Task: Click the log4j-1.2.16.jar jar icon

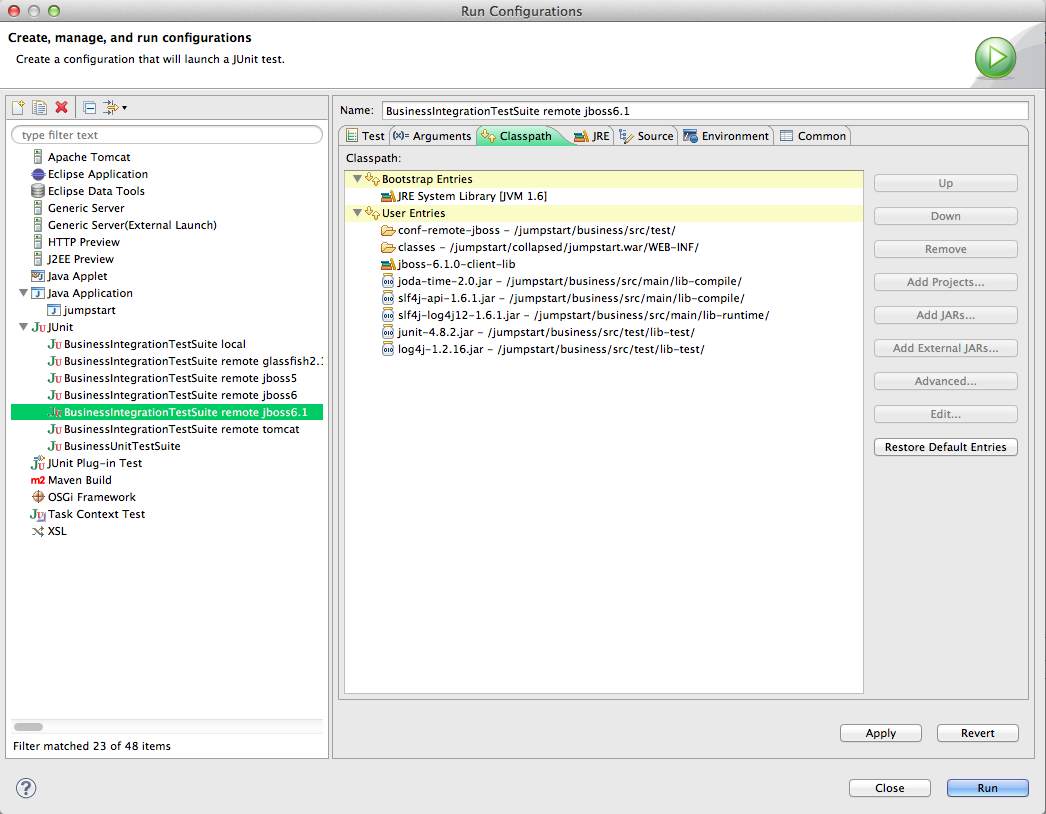Action: tap(388, 350)
